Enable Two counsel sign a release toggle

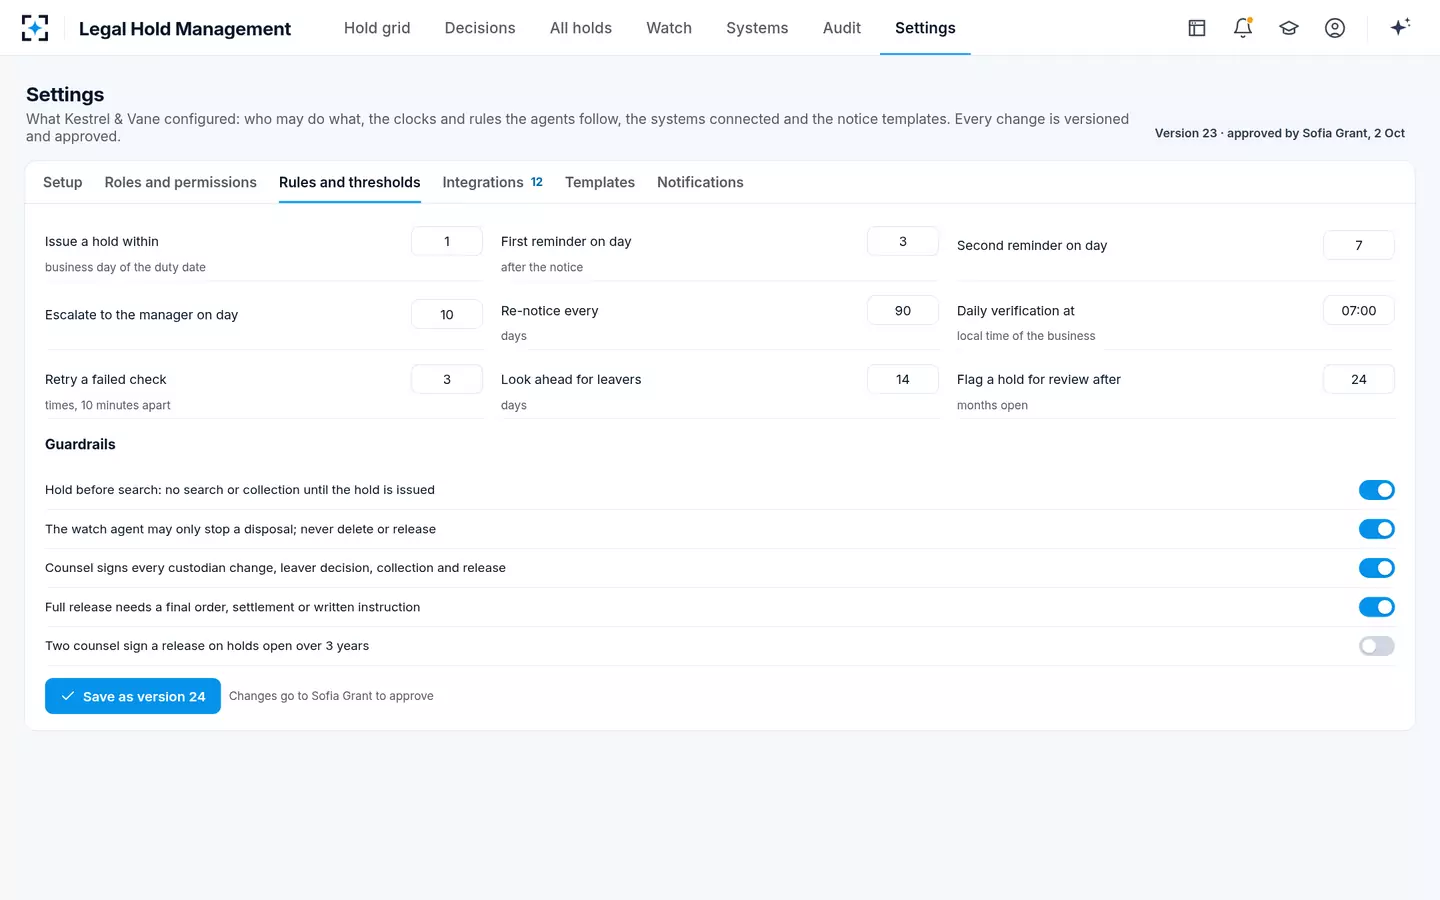tap(1376, 646)
